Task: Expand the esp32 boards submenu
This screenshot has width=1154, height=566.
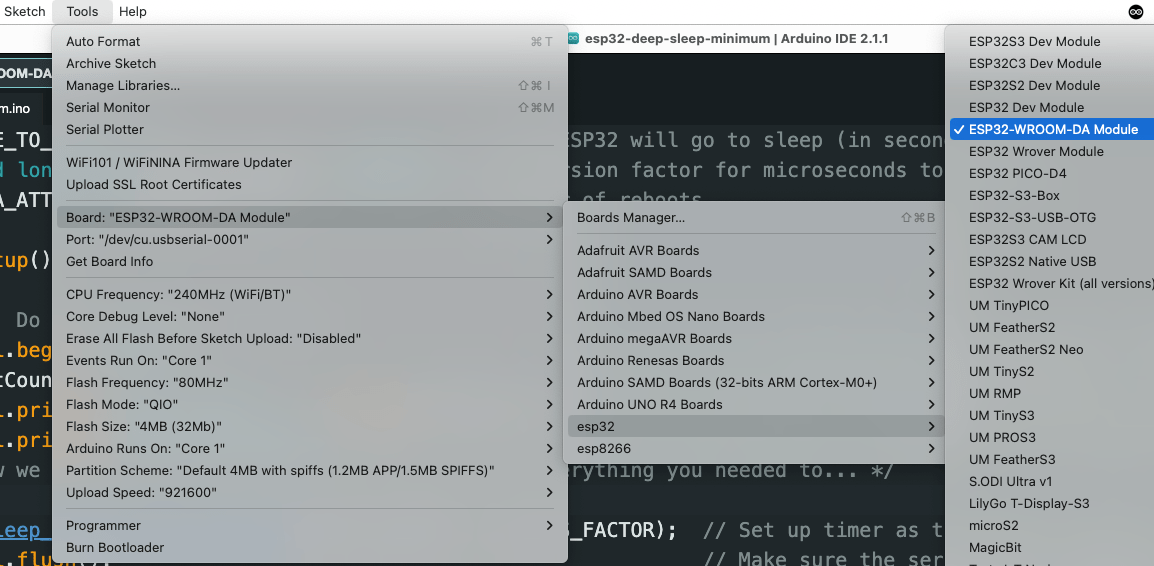Action: (756, 427)
